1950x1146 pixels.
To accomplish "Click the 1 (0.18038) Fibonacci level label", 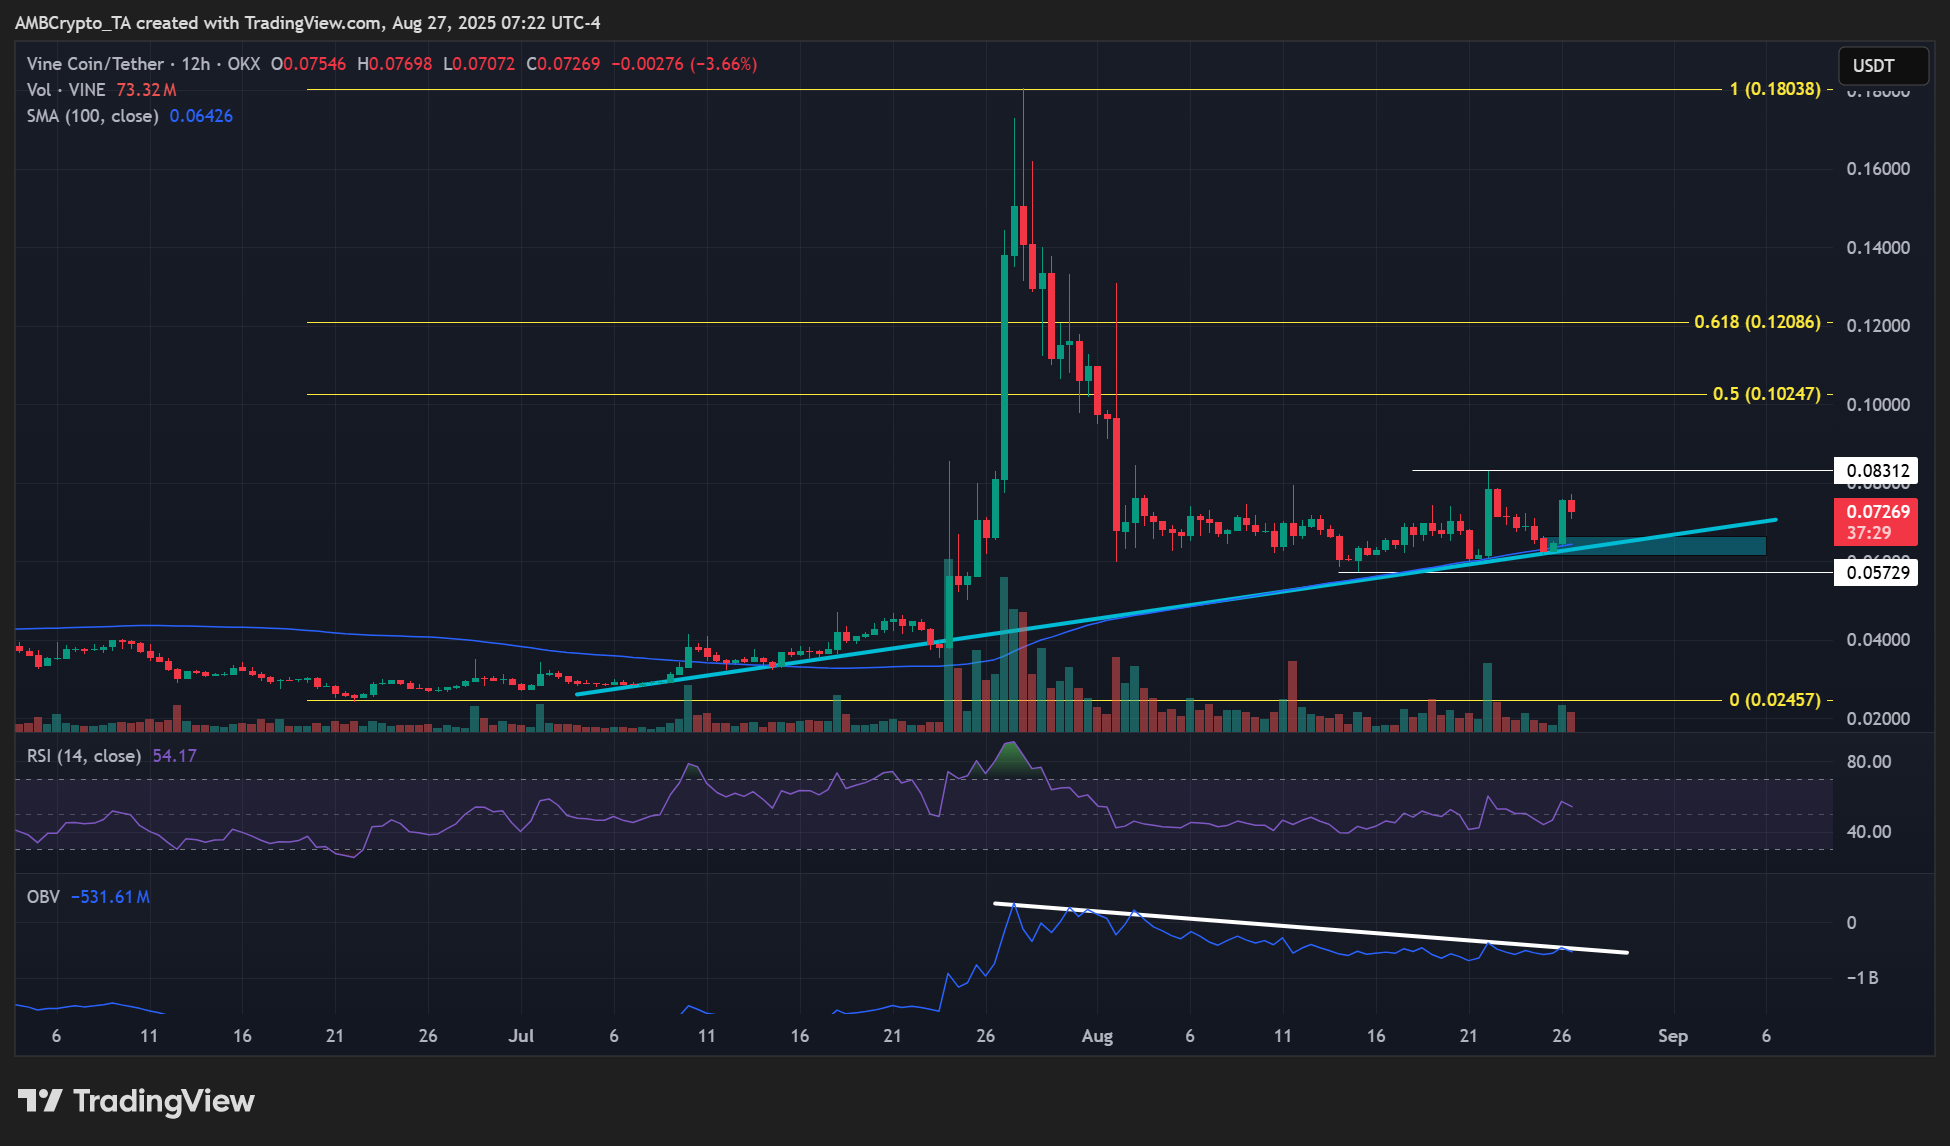I will tap(1774, 89).
